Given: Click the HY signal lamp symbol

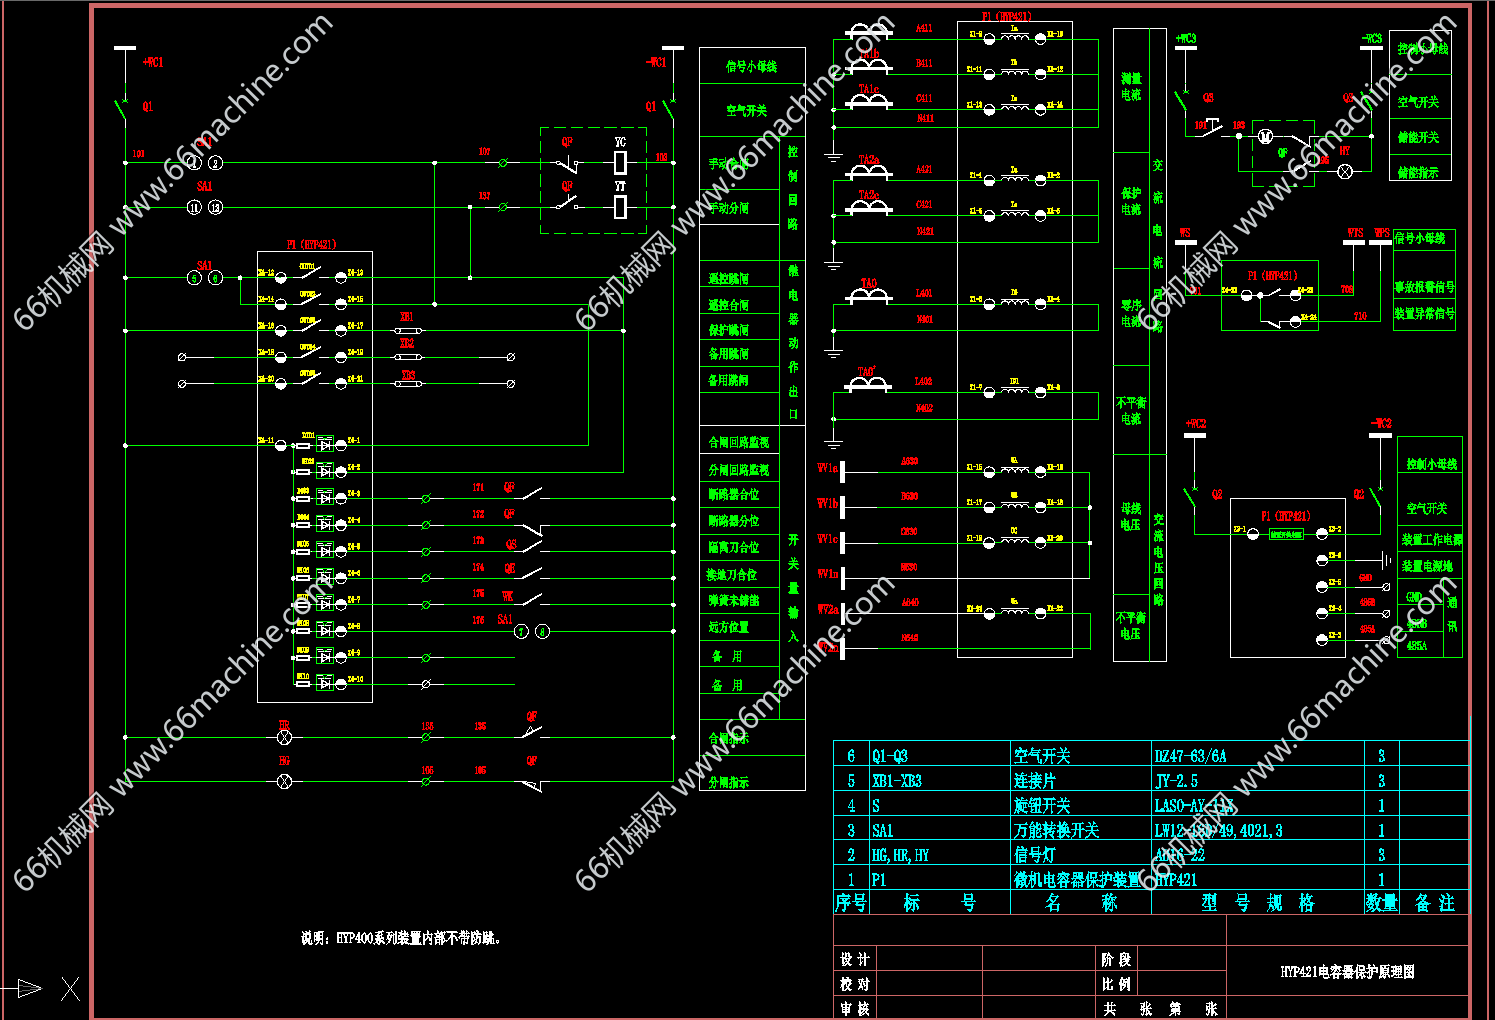Looking at the screenshot, I should 1345,171.
